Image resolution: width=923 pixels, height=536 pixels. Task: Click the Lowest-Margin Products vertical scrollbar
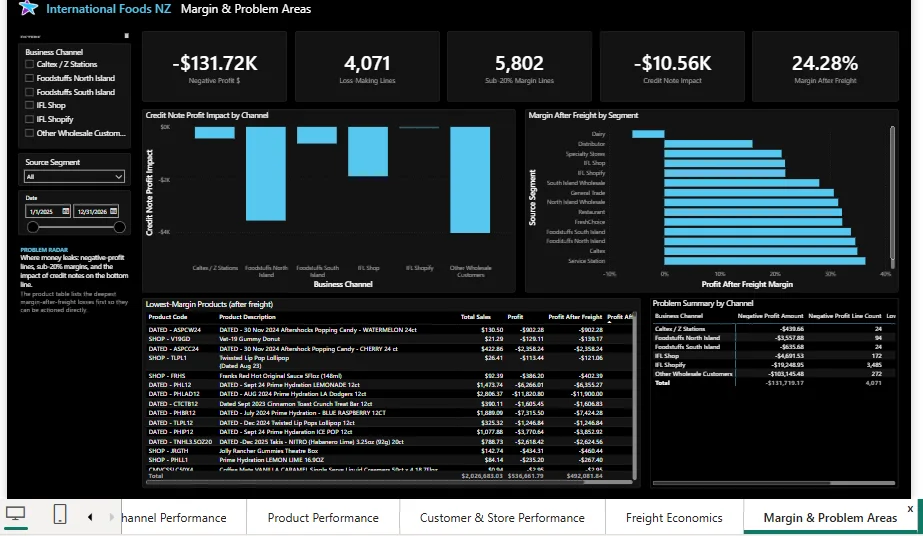635,395
